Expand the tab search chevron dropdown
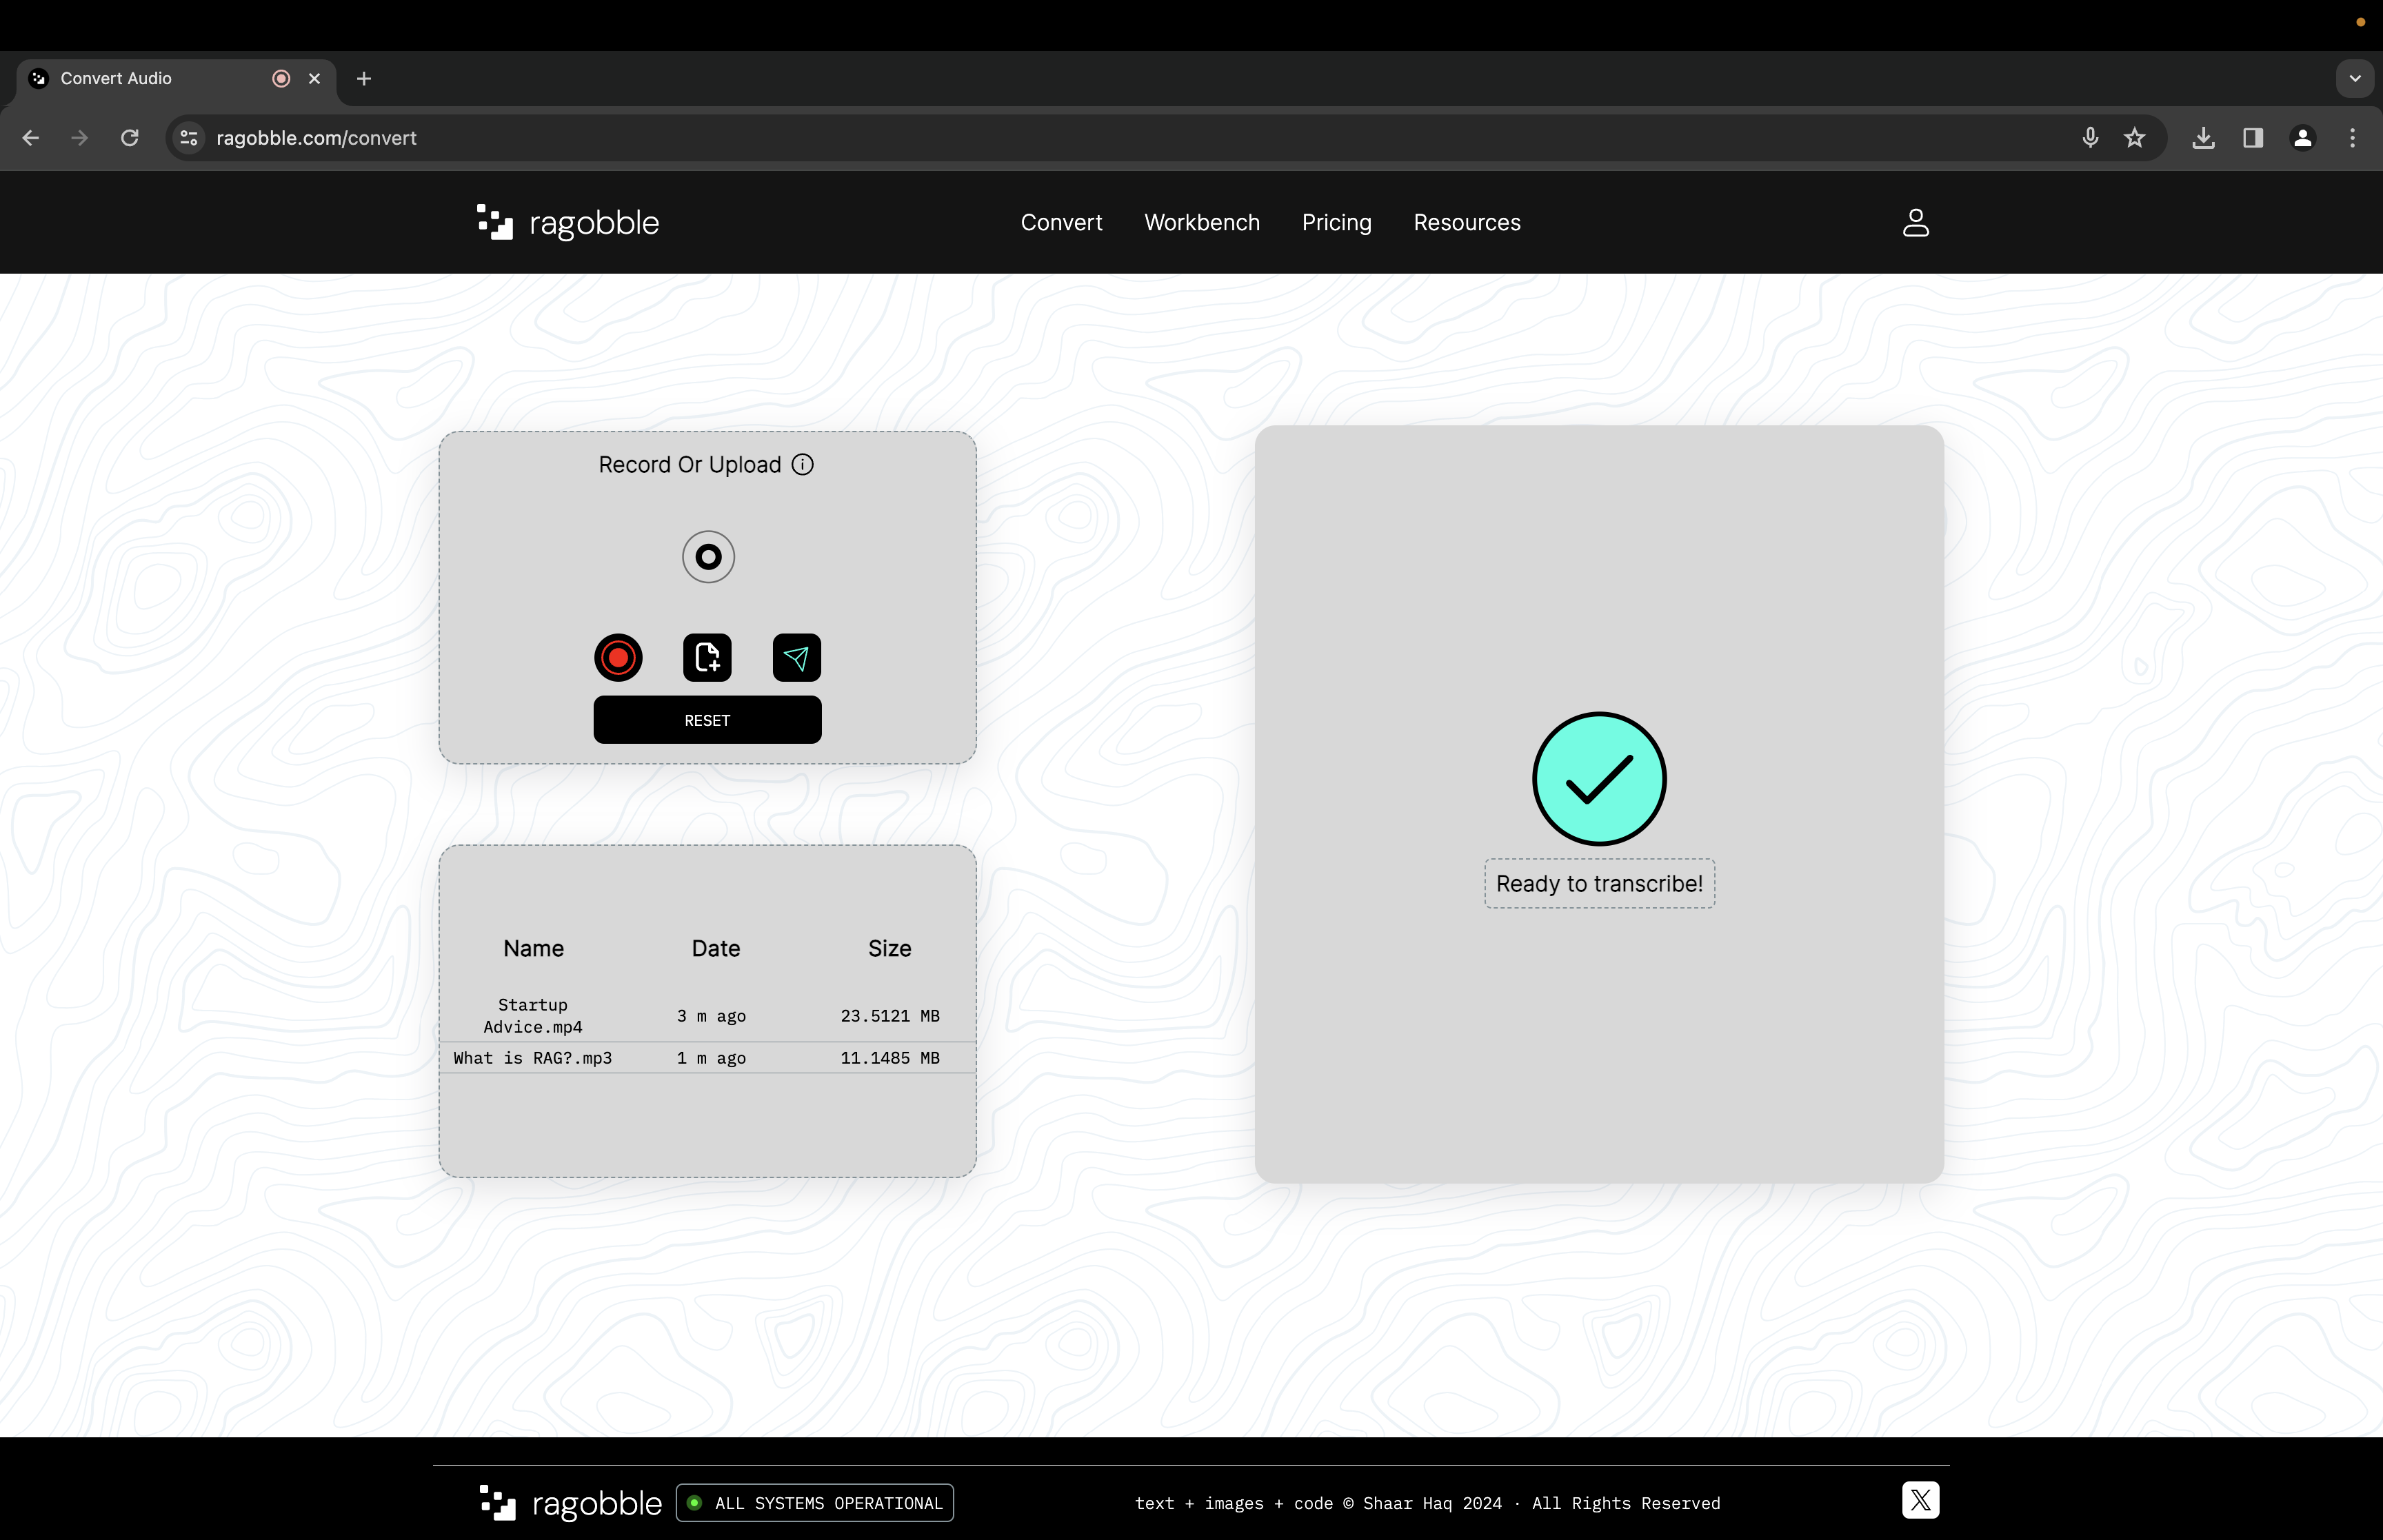This screenshot has height=1540, width=2383. click(x=2354, y=78)
